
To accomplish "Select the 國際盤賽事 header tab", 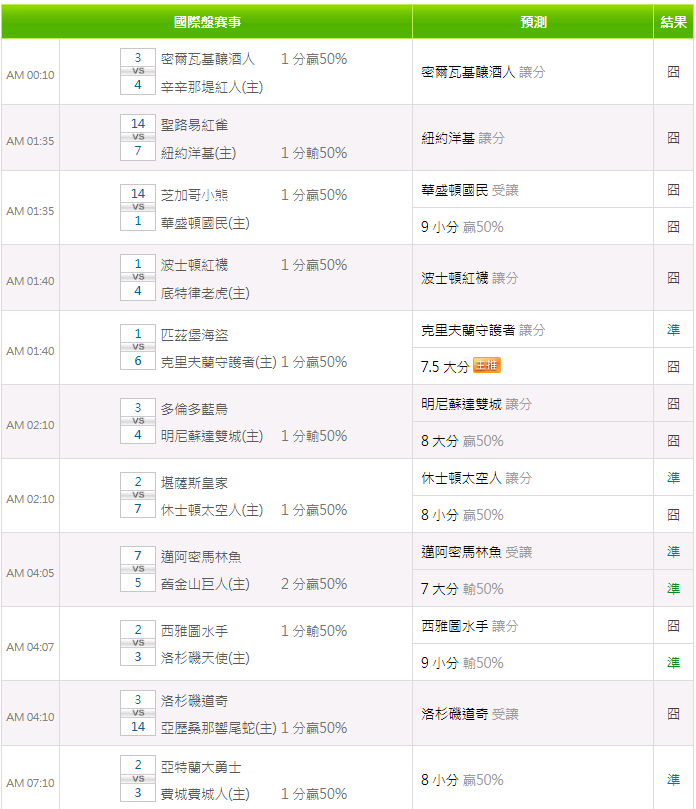I will [x=207, y=22].
